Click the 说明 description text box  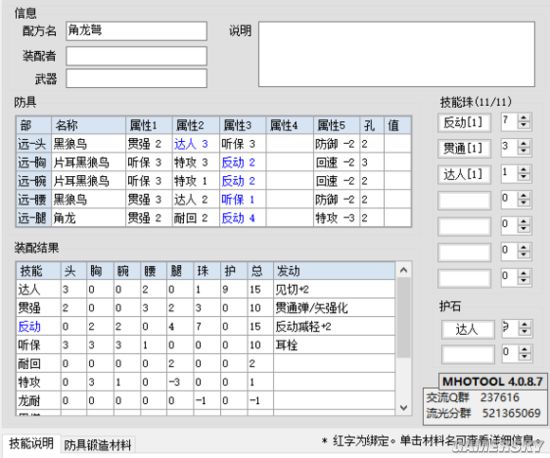397,54
